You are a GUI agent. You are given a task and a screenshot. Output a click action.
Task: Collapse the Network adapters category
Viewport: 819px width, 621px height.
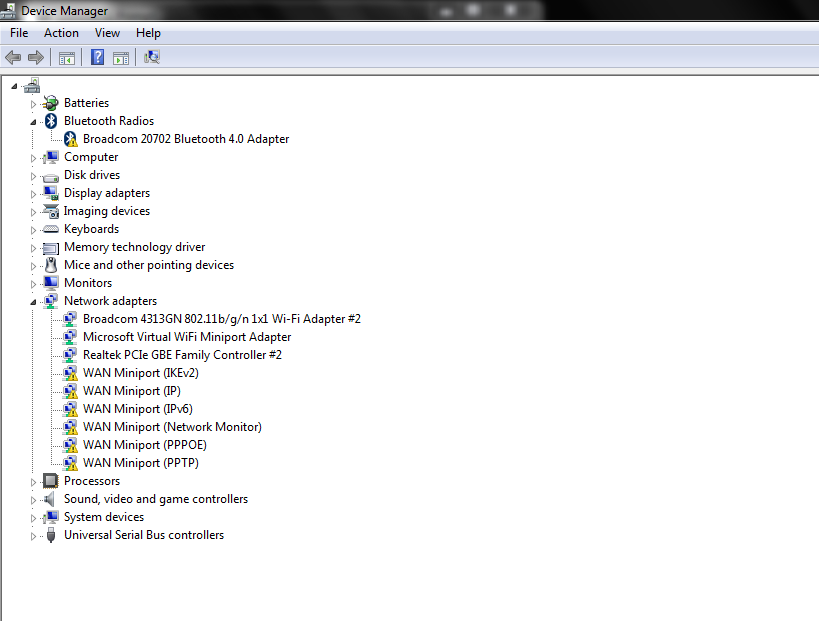tap(33, 302)
